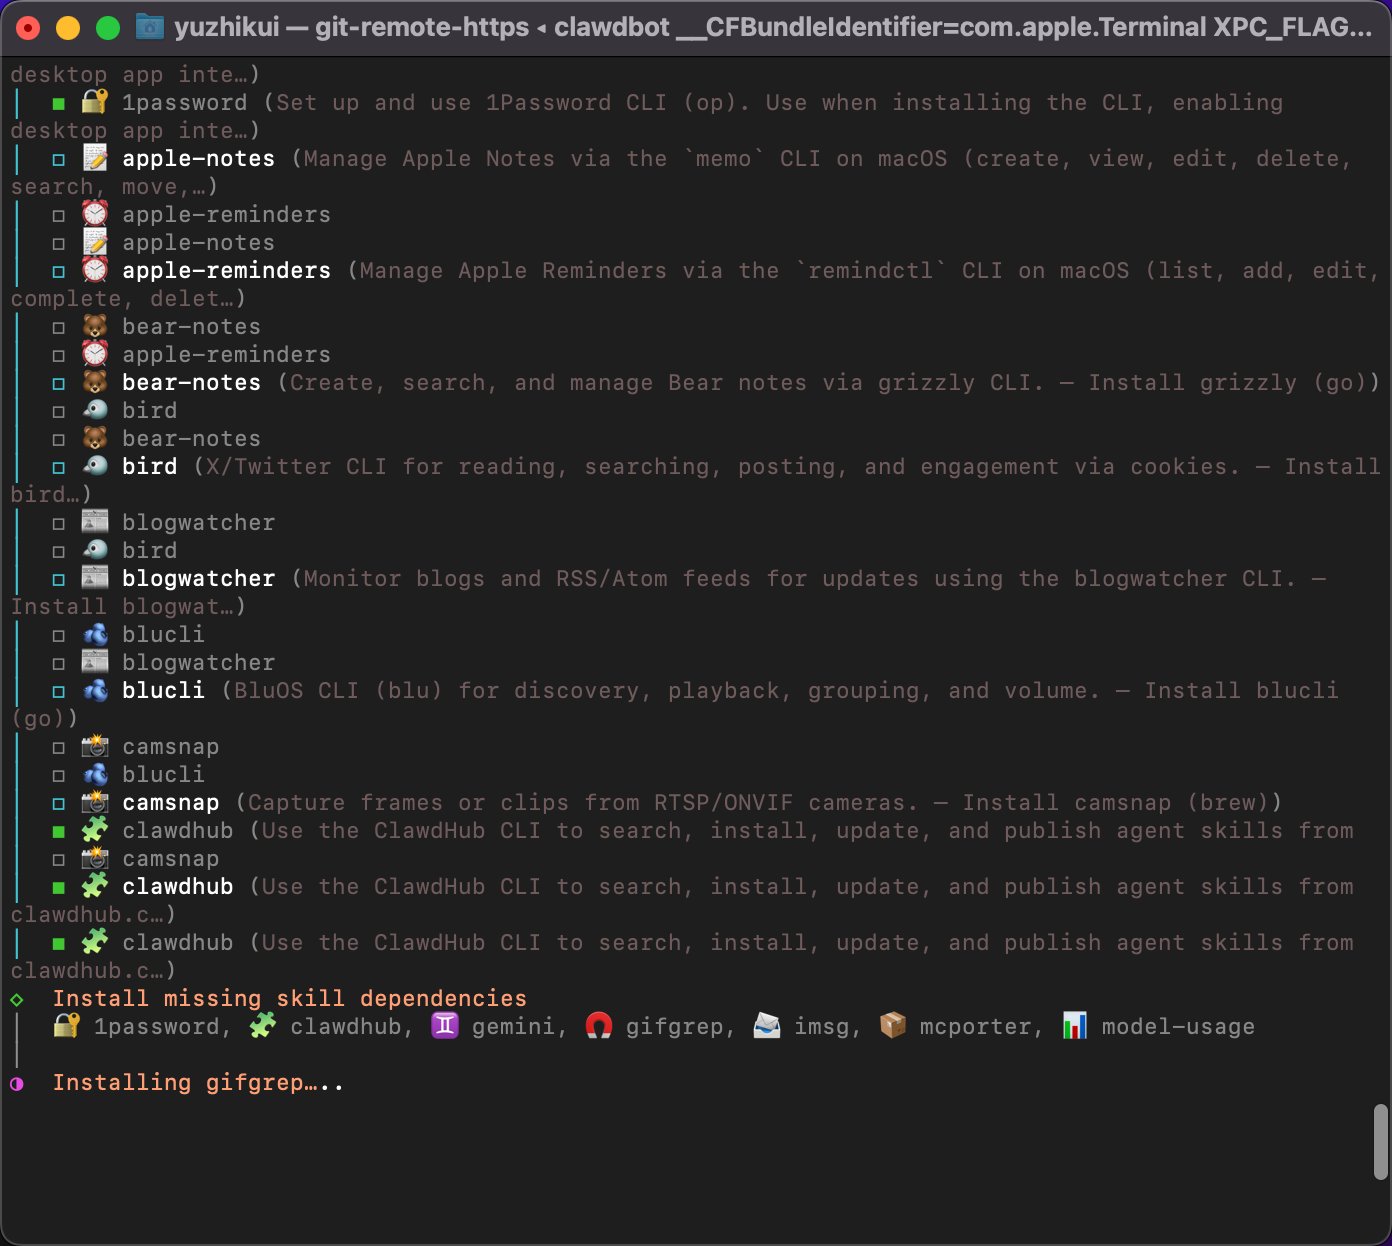Toggle the checkbox for bold blucli
The image size is (1392, 1246).
(59, 691)
